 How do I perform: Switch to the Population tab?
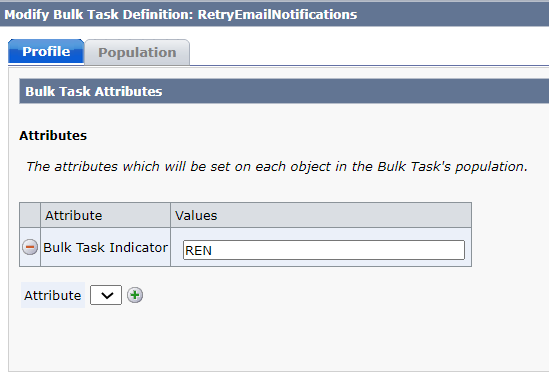tap(137, 52)
